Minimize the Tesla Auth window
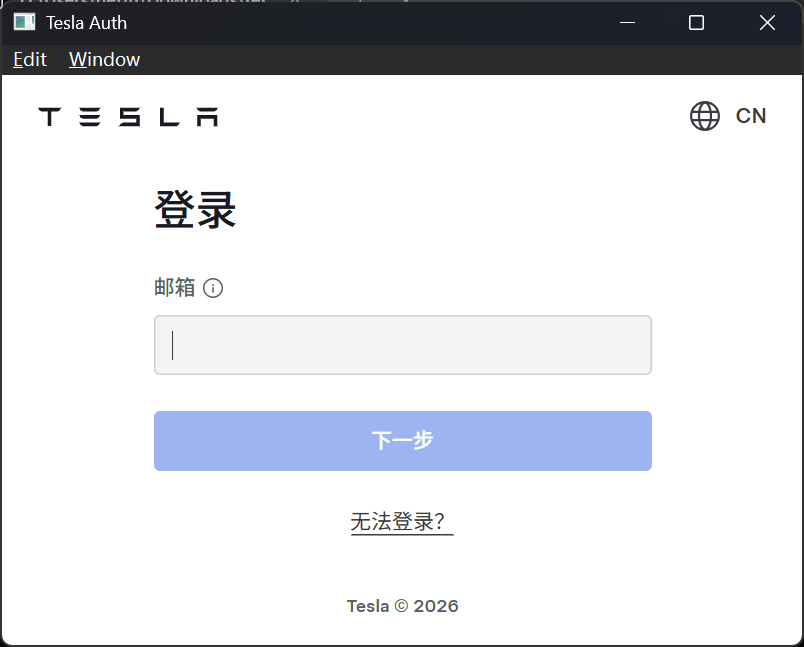 [x=627, y=23]
